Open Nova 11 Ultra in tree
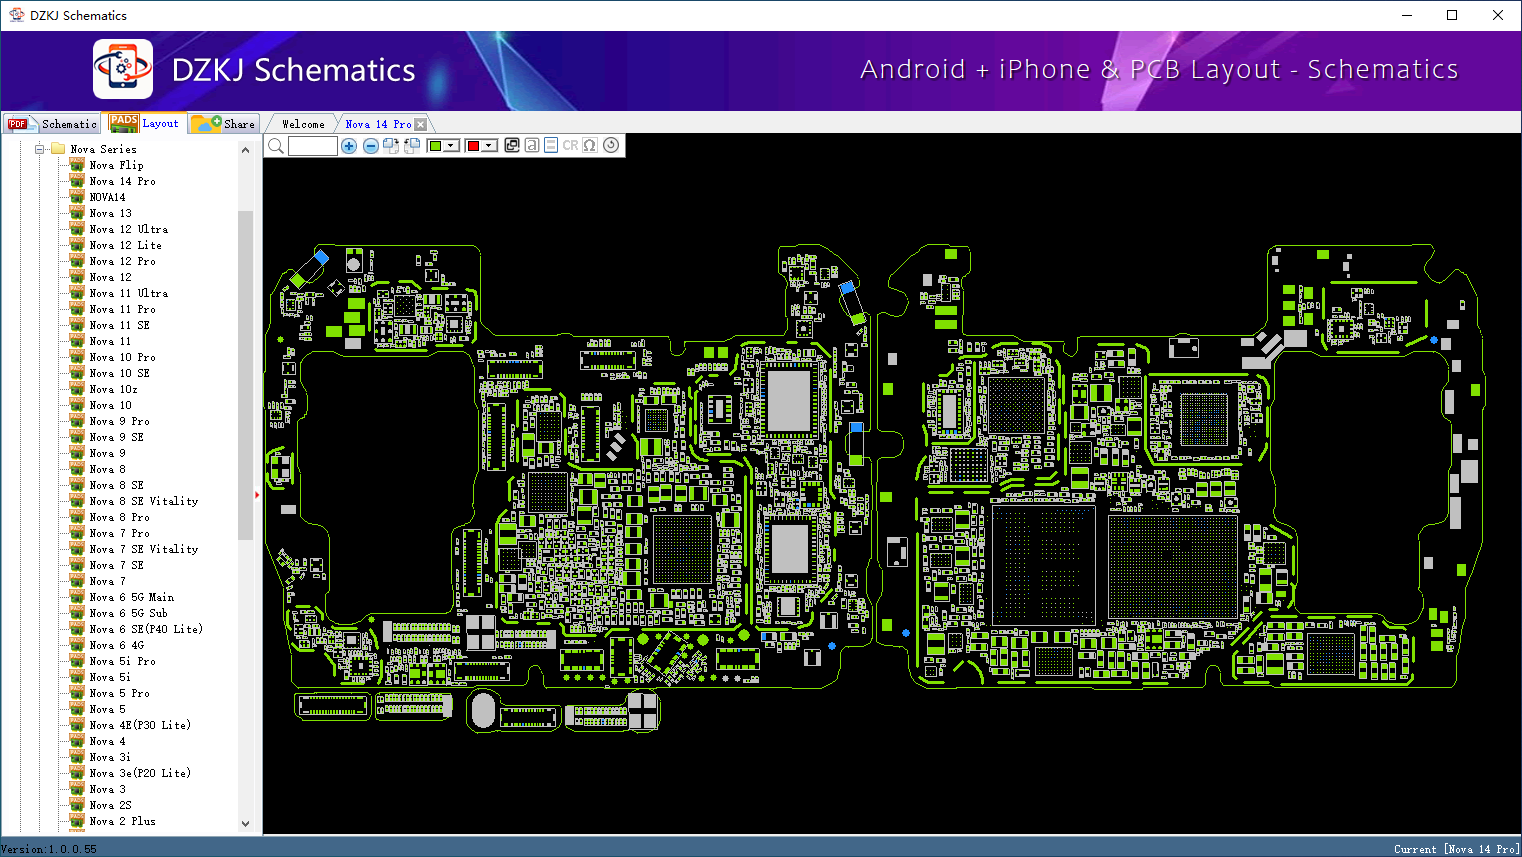 (128, 293)
